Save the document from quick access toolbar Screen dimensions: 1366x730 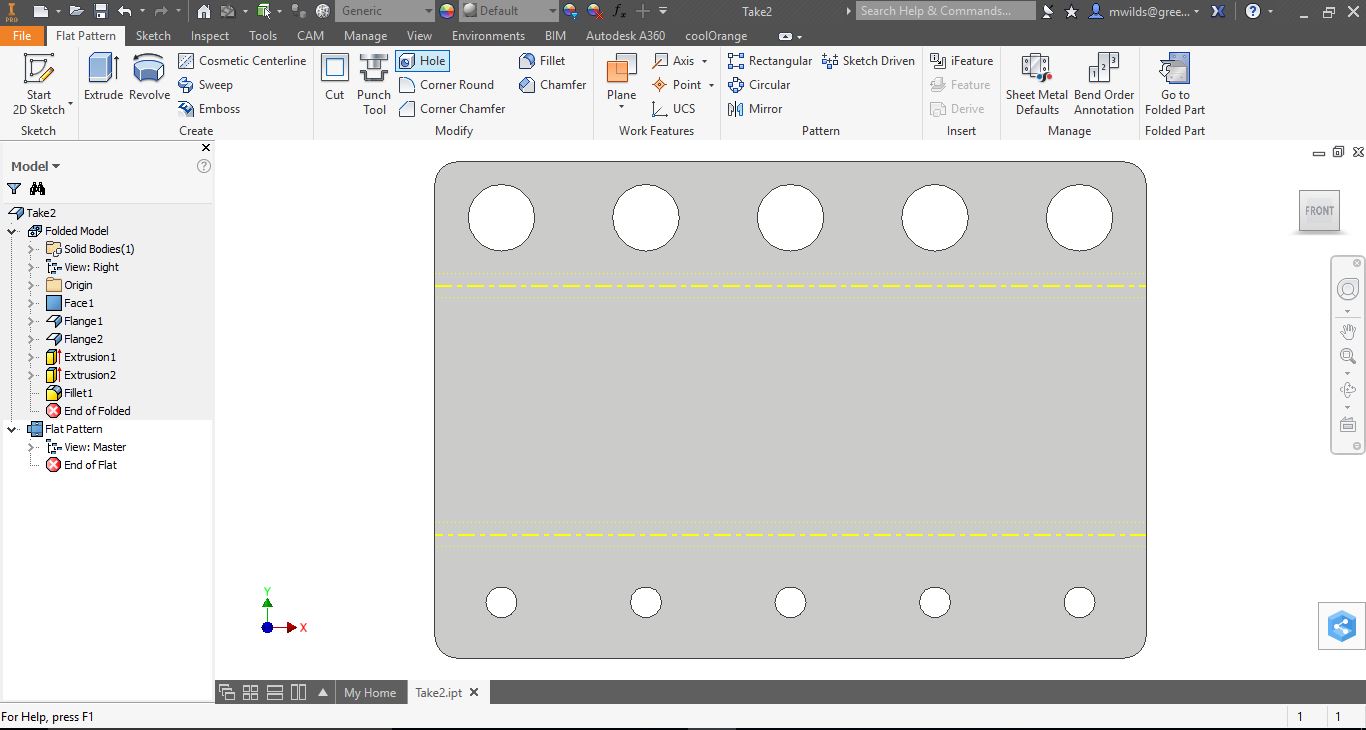pyautogui.click(x=101, y=11)
